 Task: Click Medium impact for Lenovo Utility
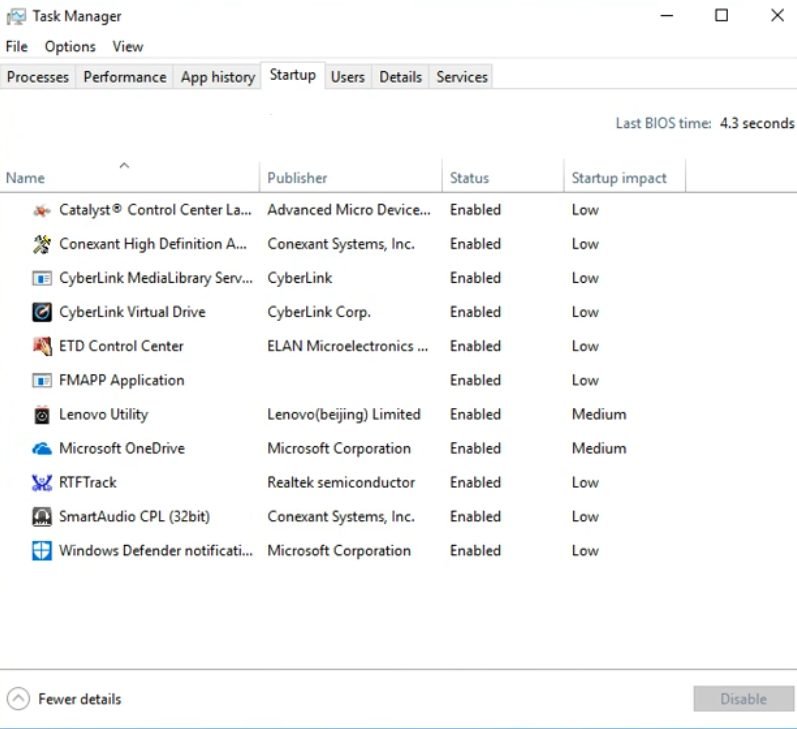(599, 414)
